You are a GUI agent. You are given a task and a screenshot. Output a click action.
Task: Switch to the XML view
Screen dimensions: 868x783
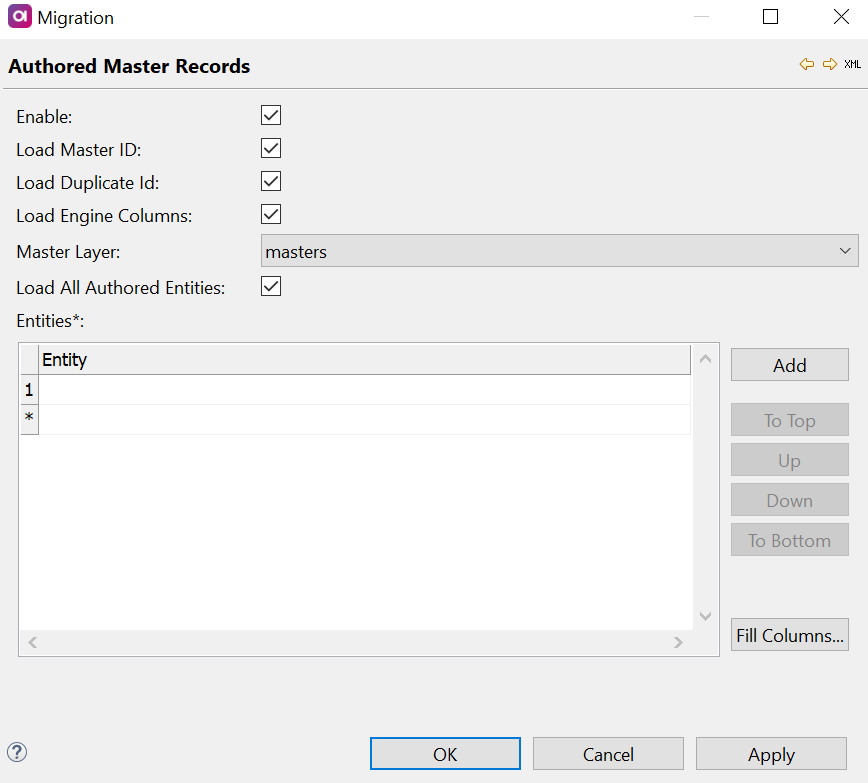click(x=852, y=64)
